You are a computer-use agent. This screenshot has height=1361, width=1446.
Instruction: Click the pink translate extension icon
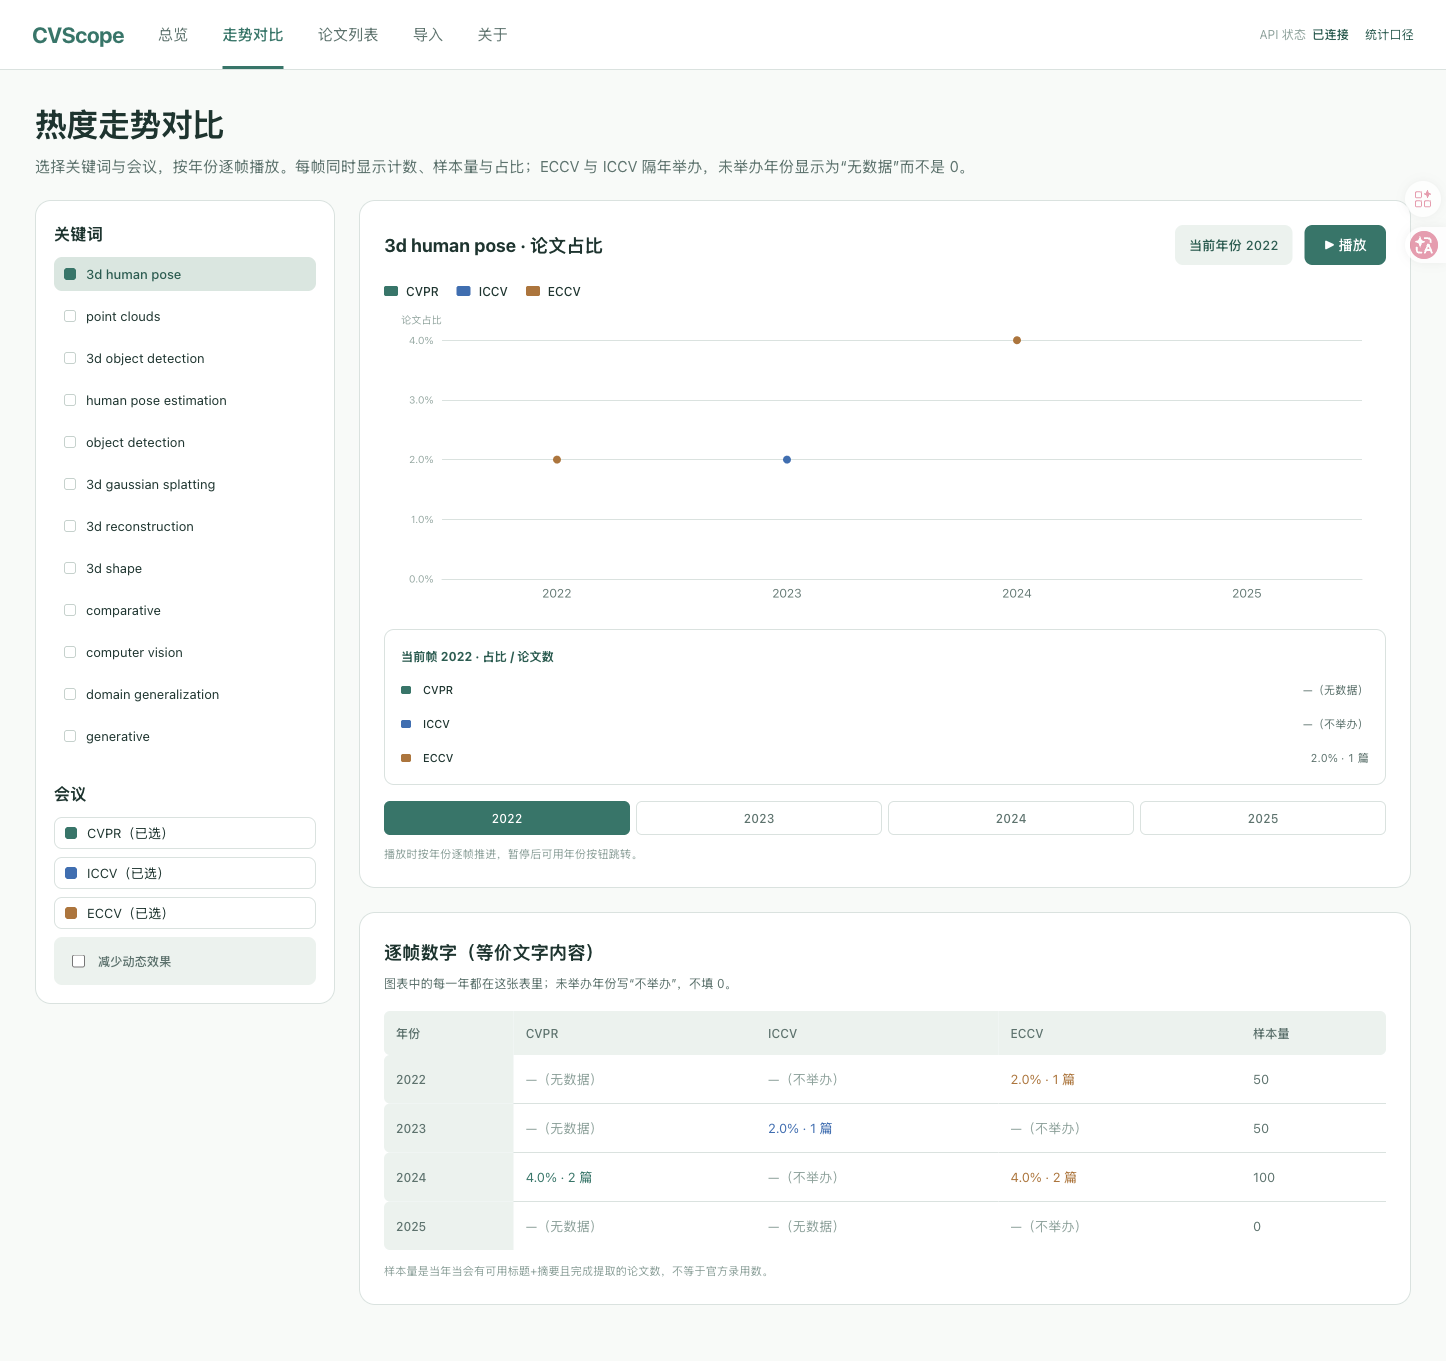click(1424, 245)
